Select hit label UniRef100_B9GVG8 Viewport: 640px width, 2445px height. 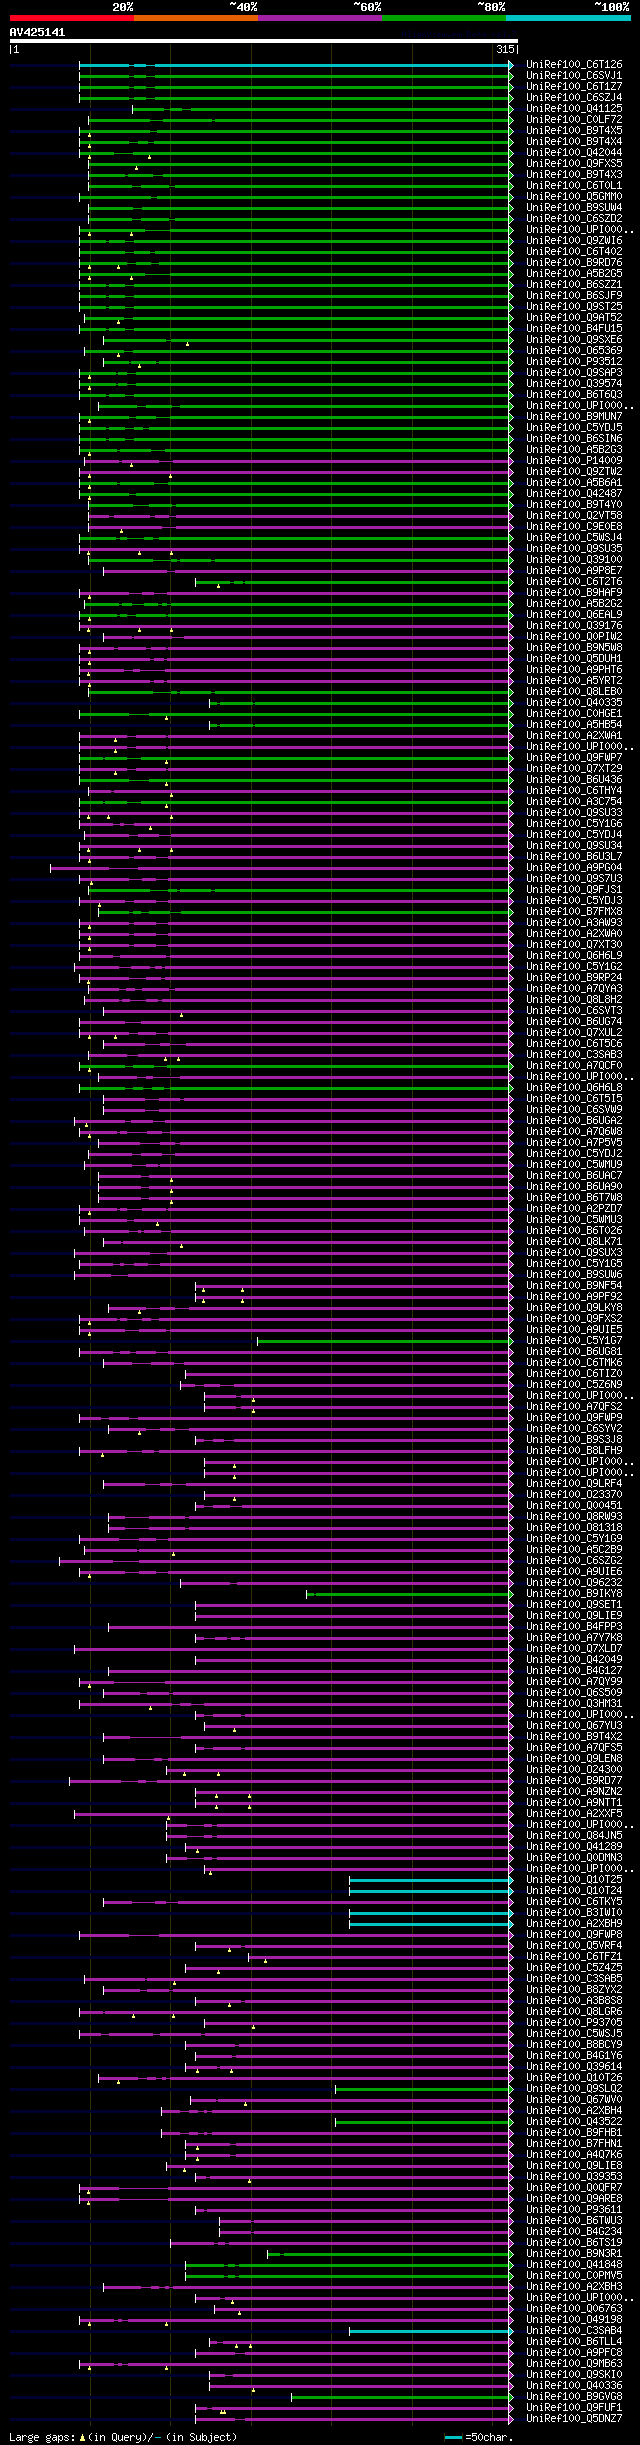pyautogui.click(x=574, y=2397)
